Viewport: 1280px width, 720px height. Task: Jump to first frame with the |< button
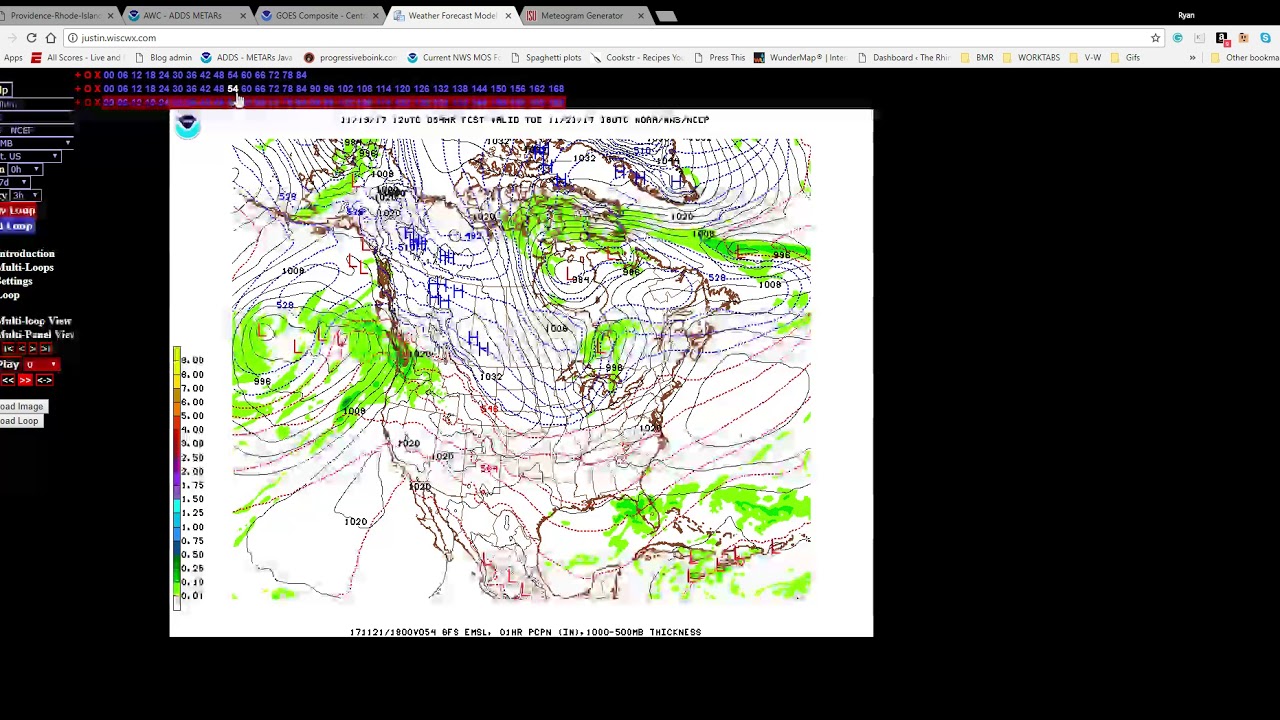coord(8,348)
